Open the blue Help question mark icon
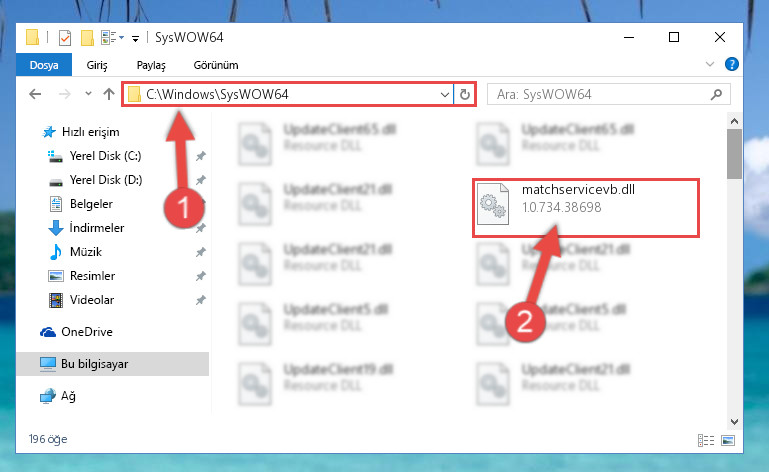The image size is (769, 472). click(x=732, y=64)
